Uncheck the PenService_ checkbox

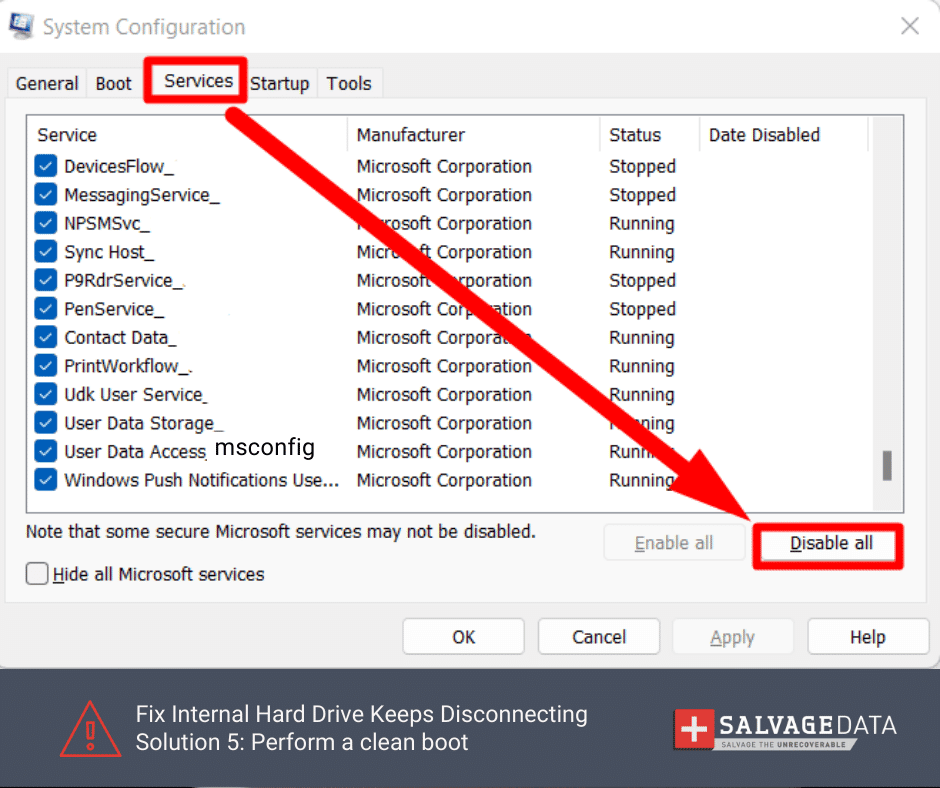point(46,309)
